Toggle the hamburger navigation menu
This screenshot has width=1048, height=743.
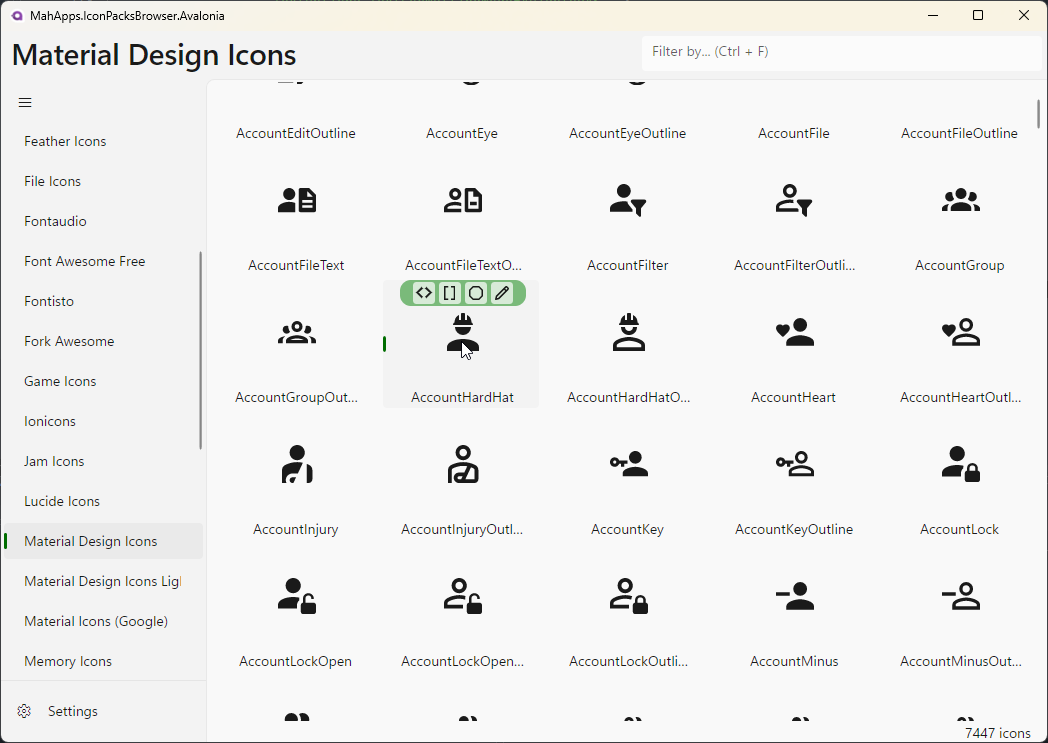point(25,102)
